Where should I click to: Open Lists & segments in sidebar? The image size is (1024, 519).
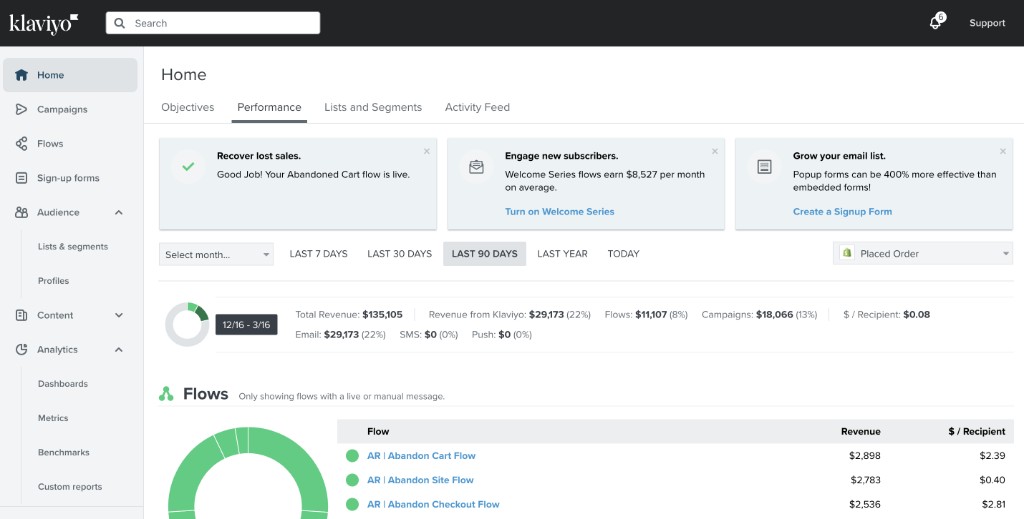coord(73,247)
